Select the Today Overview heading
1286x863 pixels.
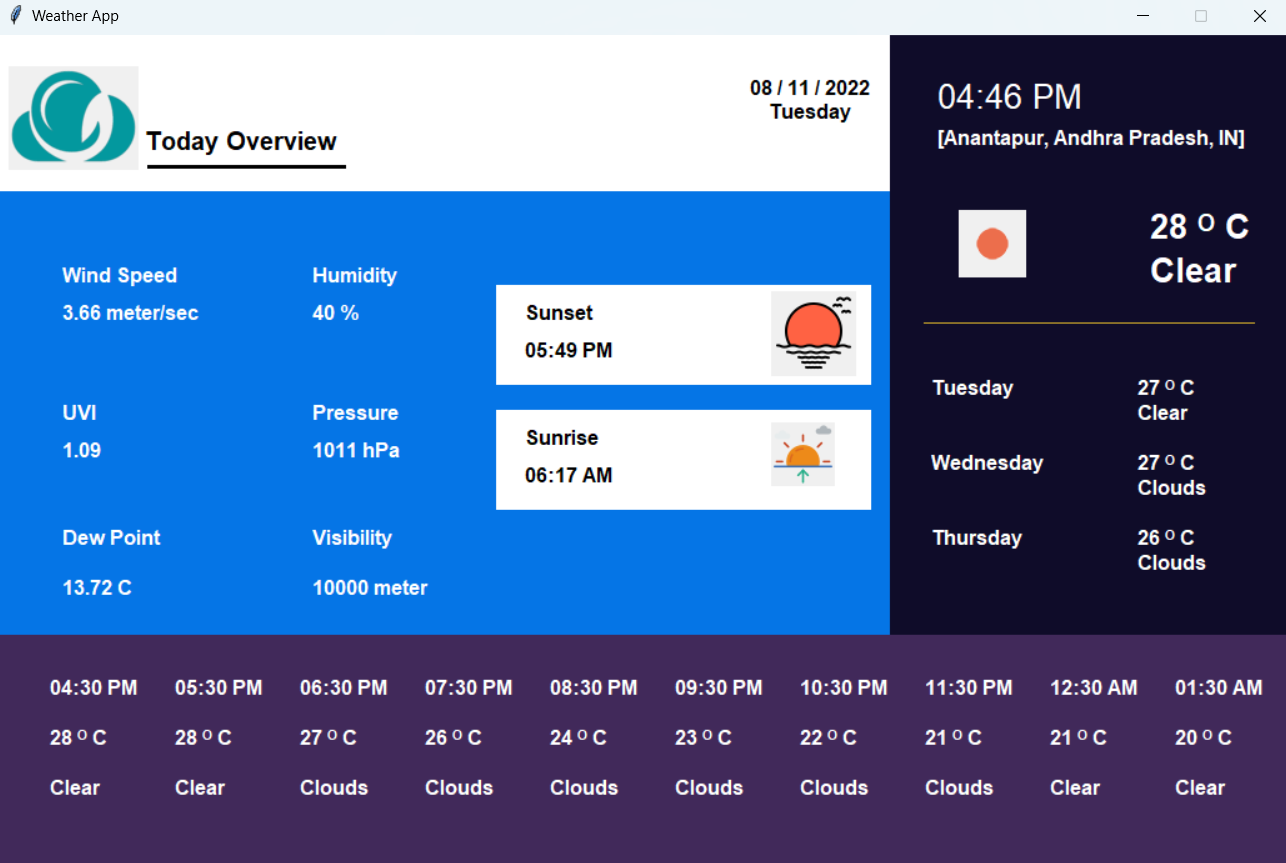[x=241, y=142]
